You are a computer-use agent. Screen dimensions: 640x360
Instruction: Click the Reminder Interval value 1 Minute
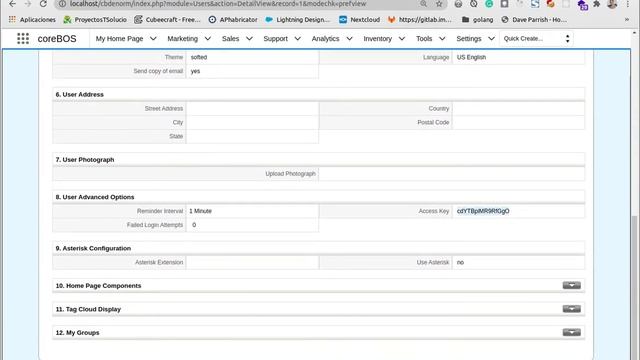coord(200,211)
